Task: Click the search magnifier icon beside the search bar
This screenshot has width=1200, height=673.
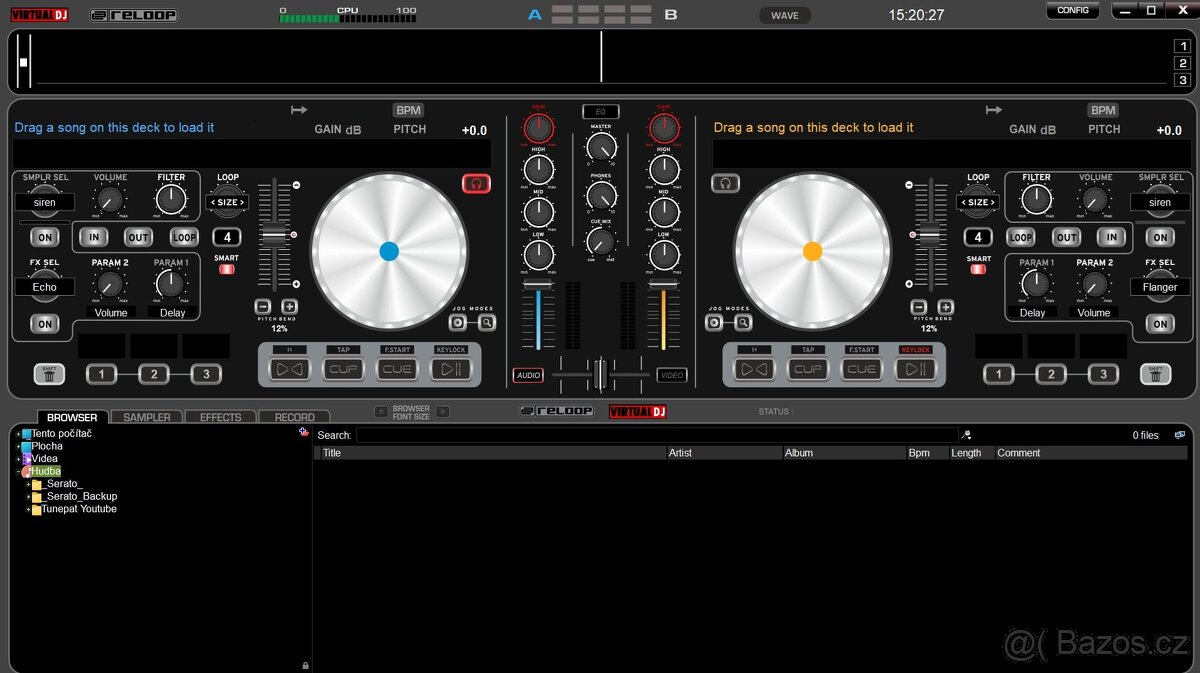Action: (x=967, y=434)
